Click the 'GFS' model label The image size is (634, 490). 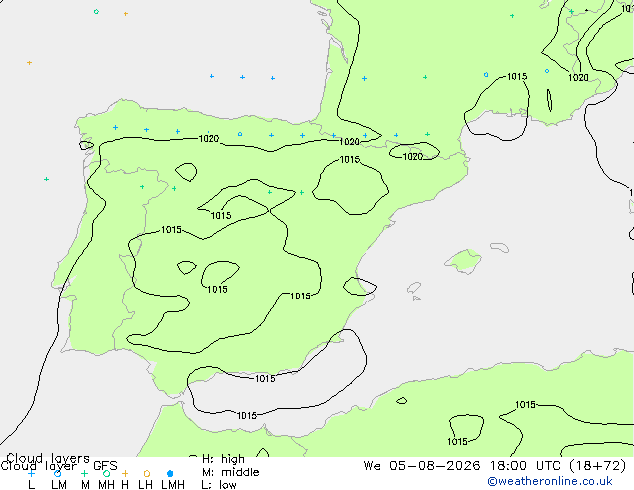(105, 466)
